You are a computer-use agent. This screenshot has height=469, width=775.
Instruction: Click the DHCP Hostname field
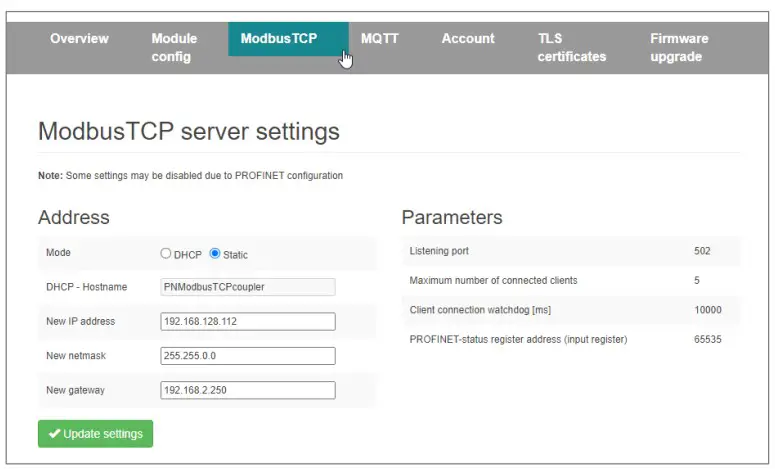pos(247,287)
